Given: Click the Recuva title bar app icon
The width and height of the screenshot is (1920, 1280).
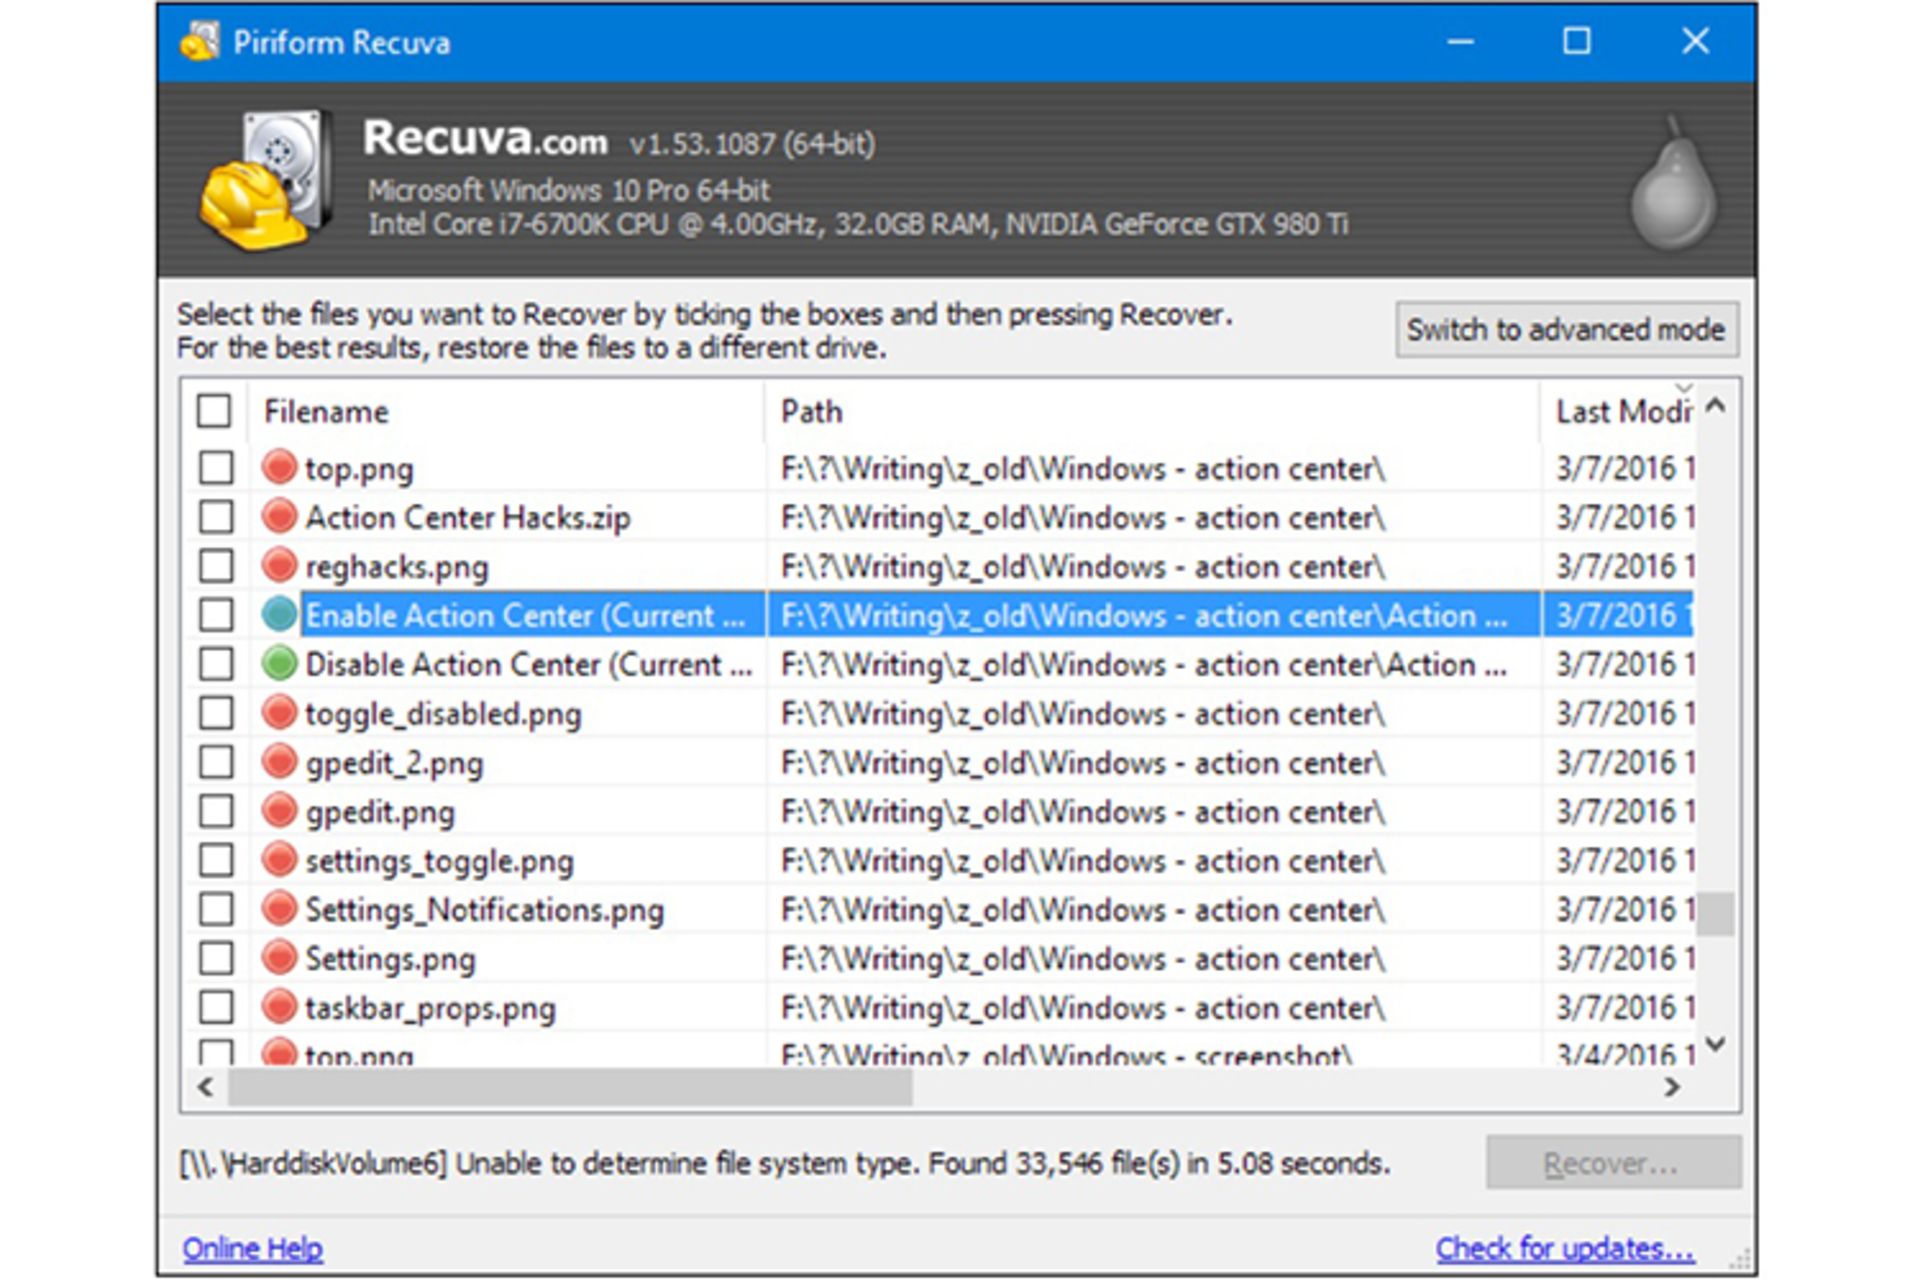Looking at the screenshot, I should [200, 41].
